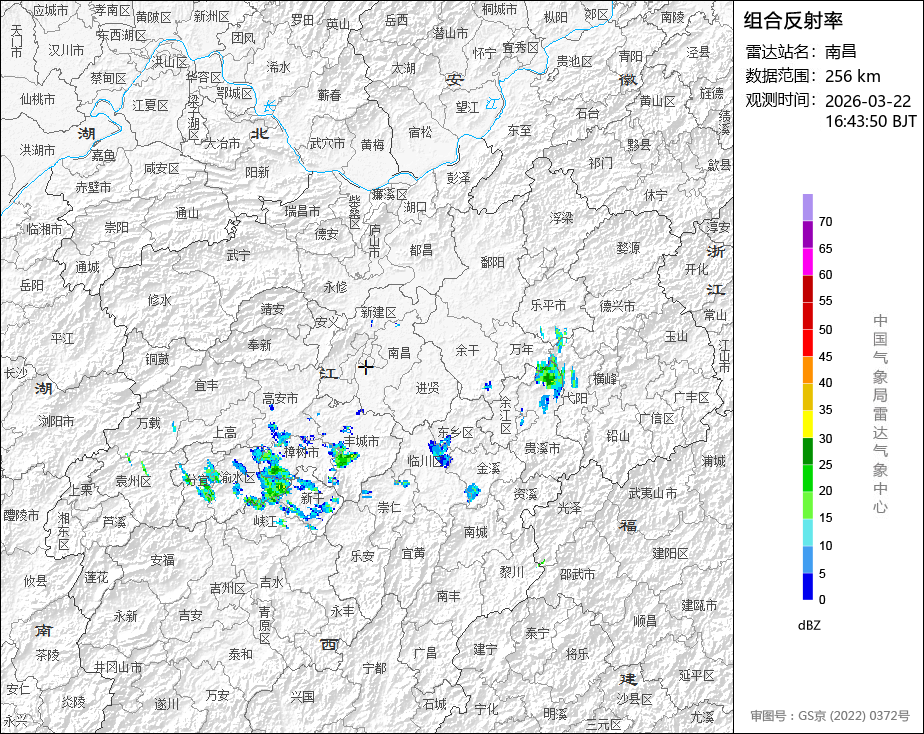Click the '黄梅' map label
The image size is (924, 734).
[x=372, y=144]
